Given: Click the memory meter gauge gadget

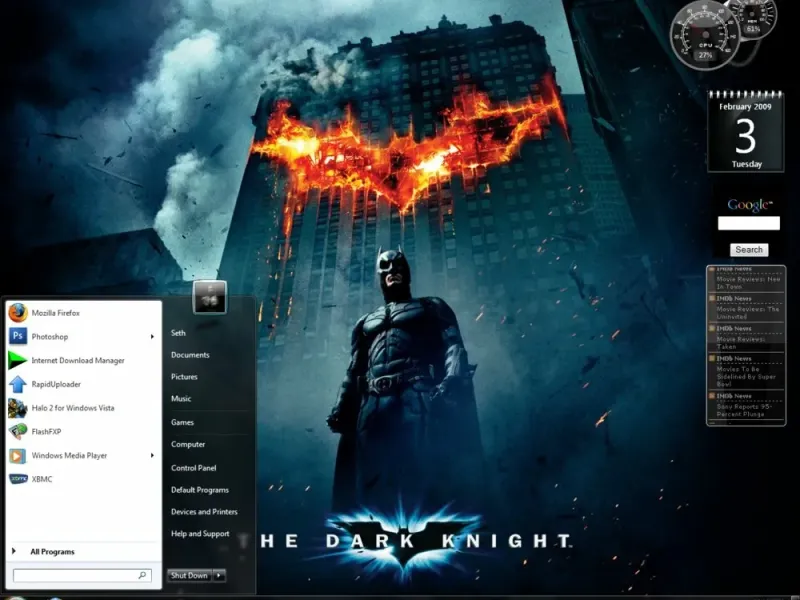Looking at the screenshot, I should pos(754,19).
